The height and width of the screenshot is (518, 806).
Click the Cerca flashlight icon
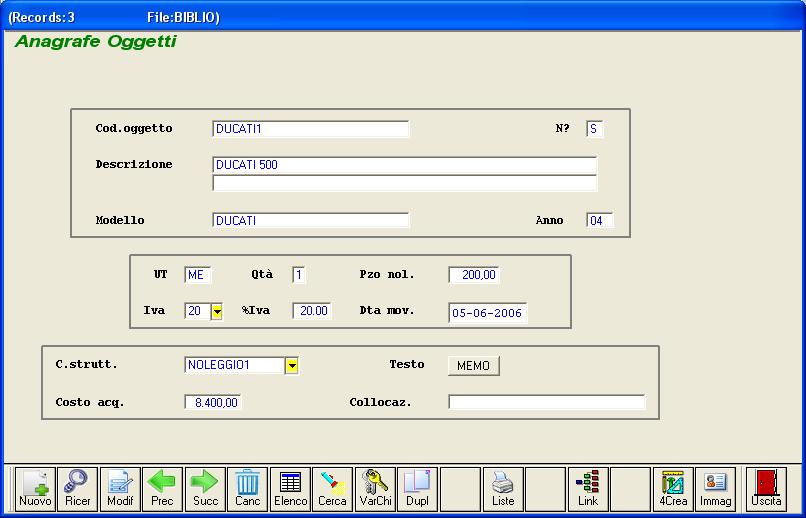pyautogui.click(x=333, y=489)
